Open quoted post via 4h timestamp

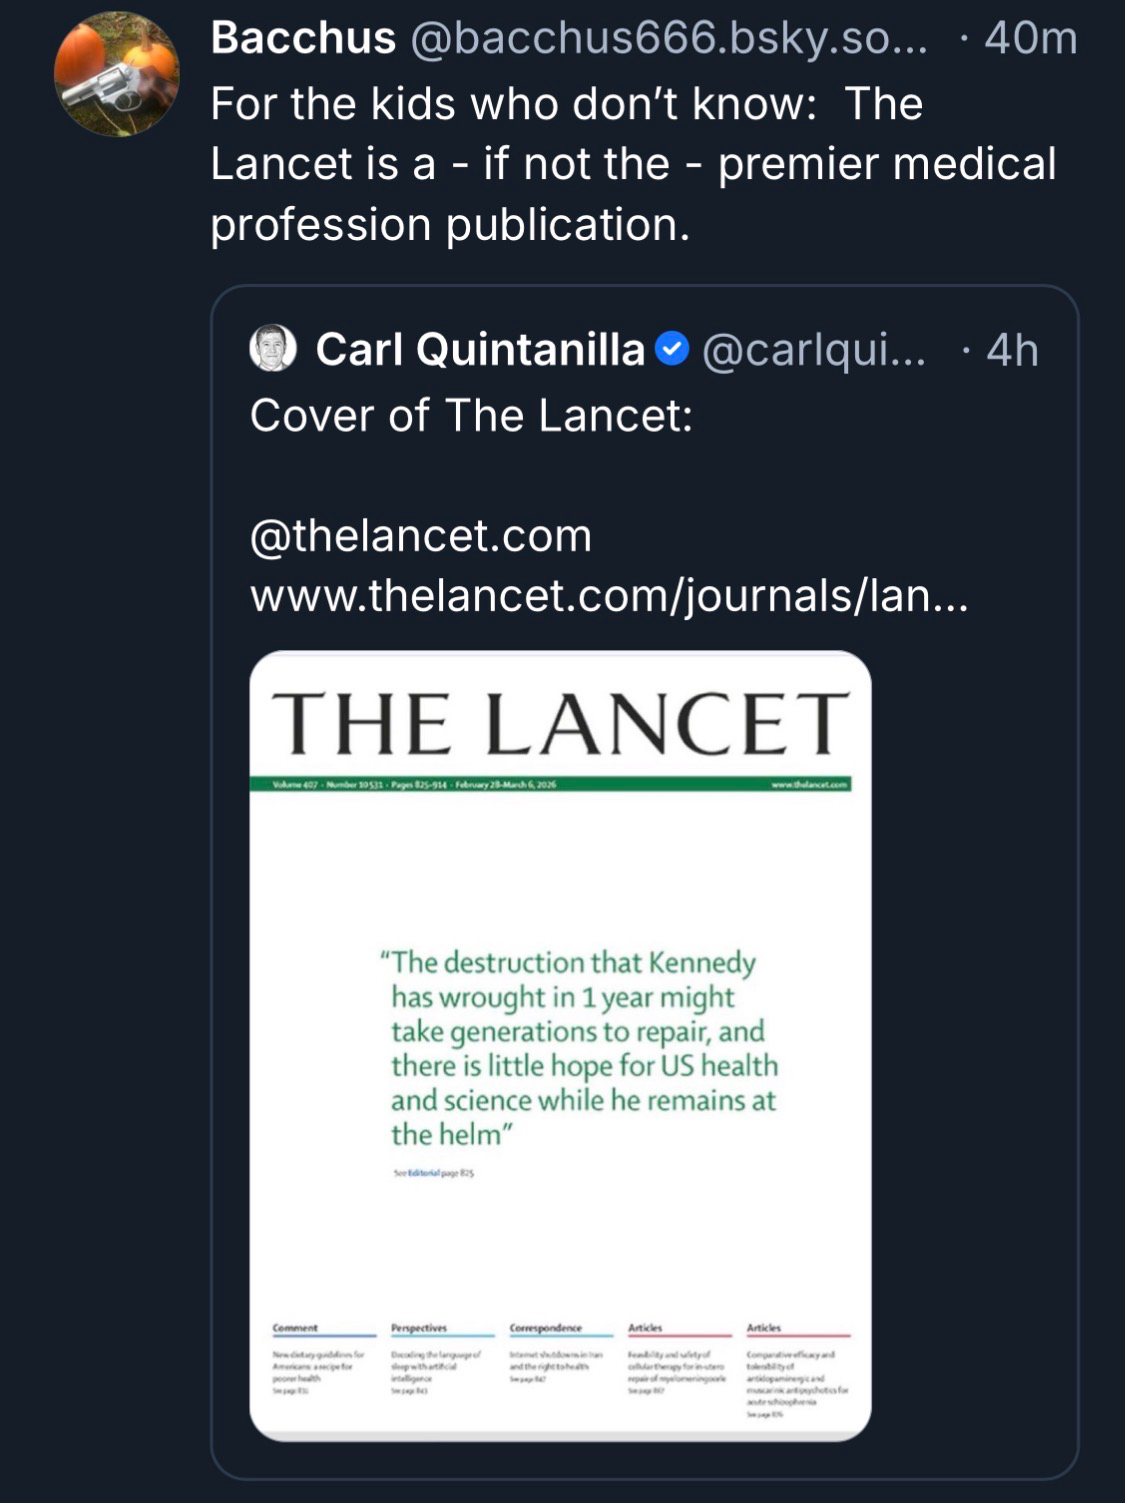(x=1012, y=350)
